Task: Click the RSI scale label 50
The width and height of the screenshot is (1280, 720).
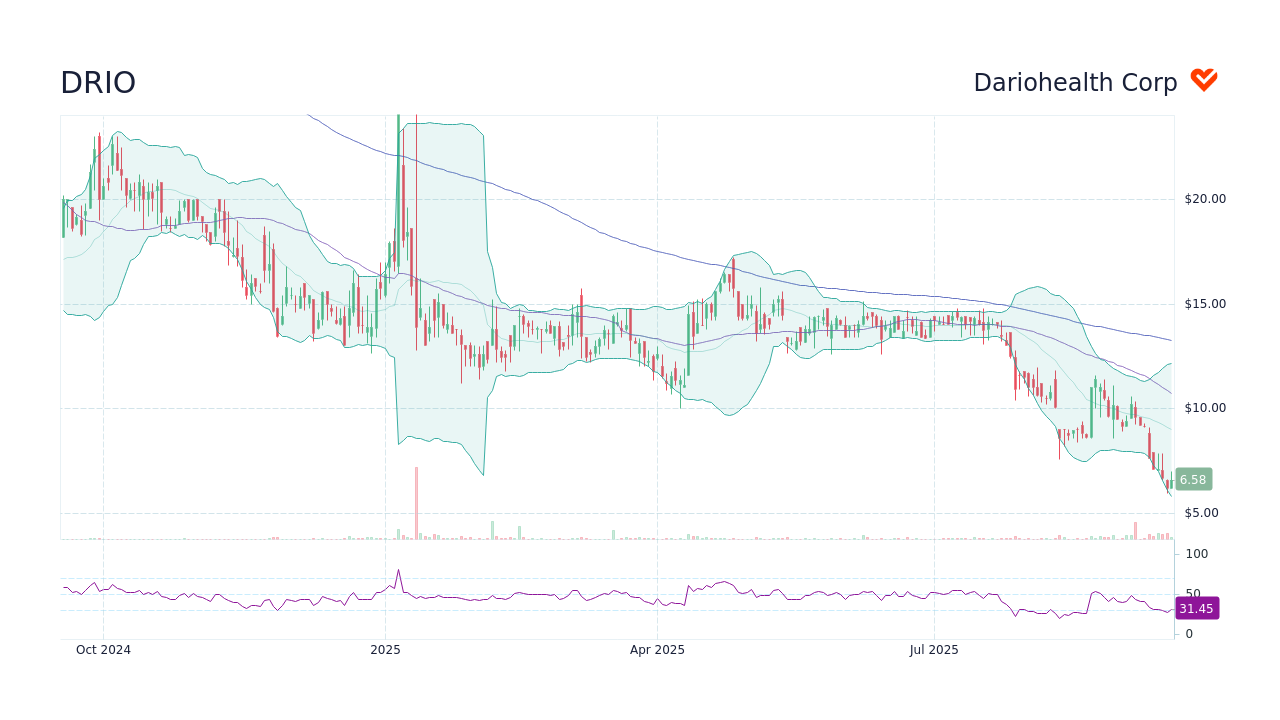Action: tap(1193, 594)
